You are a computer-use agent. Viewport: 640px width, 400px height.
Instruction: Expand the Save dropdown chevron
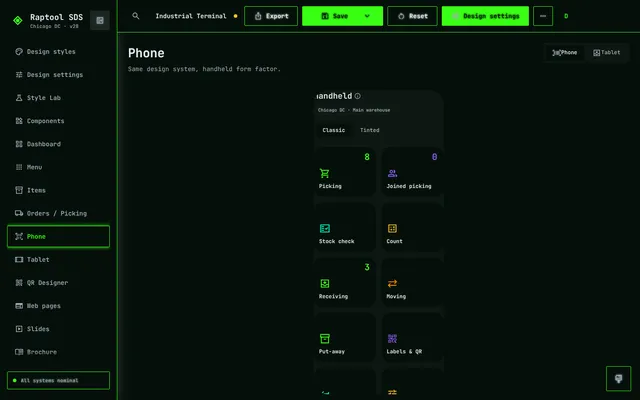(367, 16)
